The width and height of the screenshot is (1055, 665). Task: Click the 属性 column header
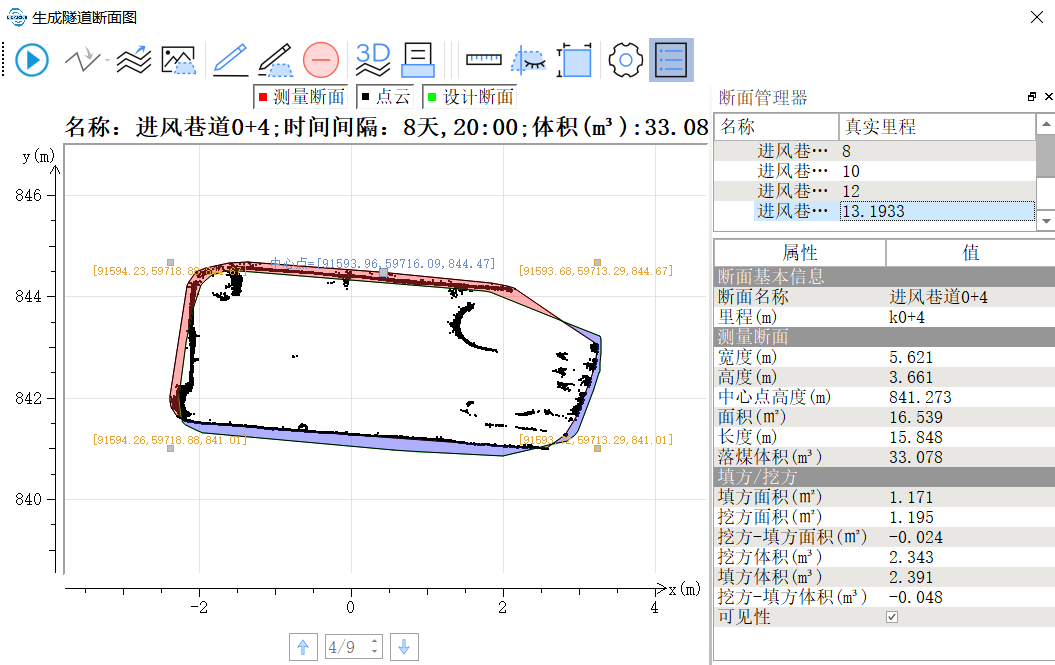pyautogui.click(x=800, y=253)
